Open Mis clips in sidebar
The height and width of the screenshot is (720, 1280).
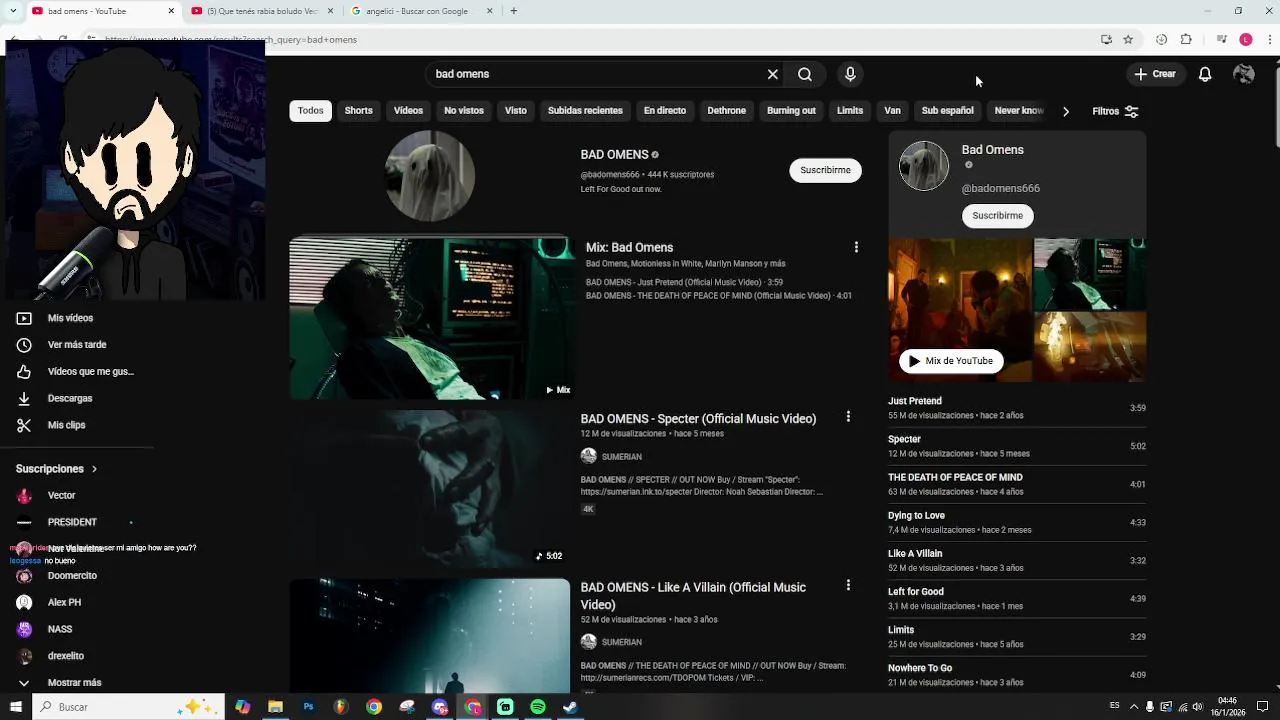point(66,425)
